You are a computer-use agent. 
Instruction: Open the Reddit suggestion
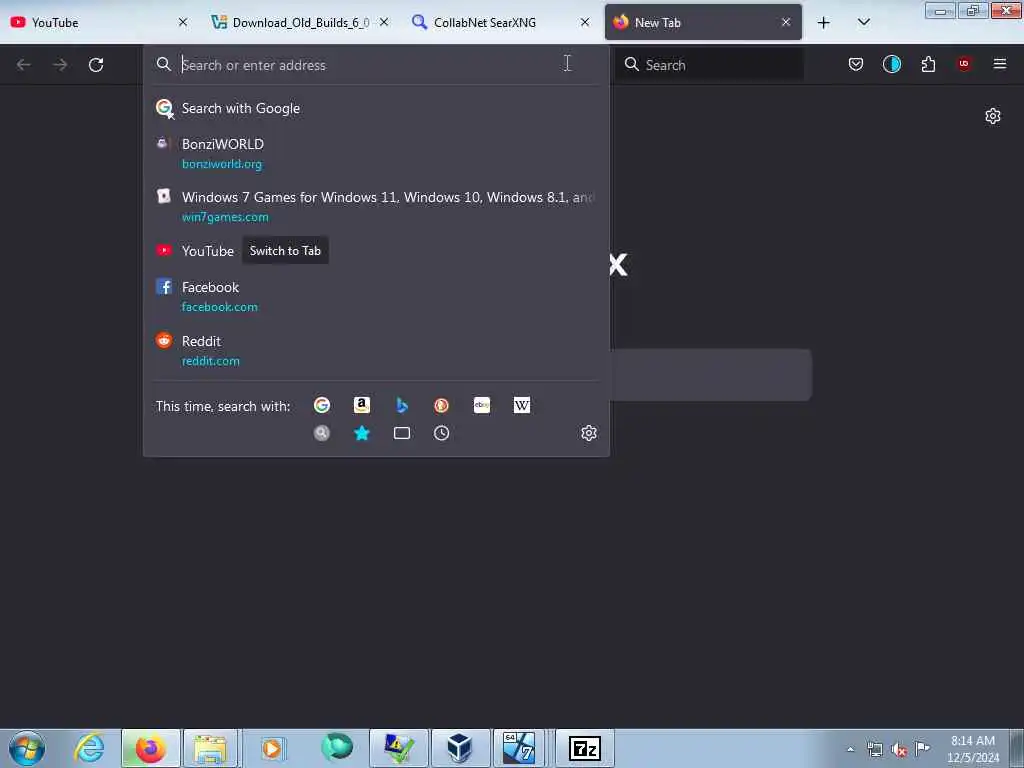pos(376,351)
